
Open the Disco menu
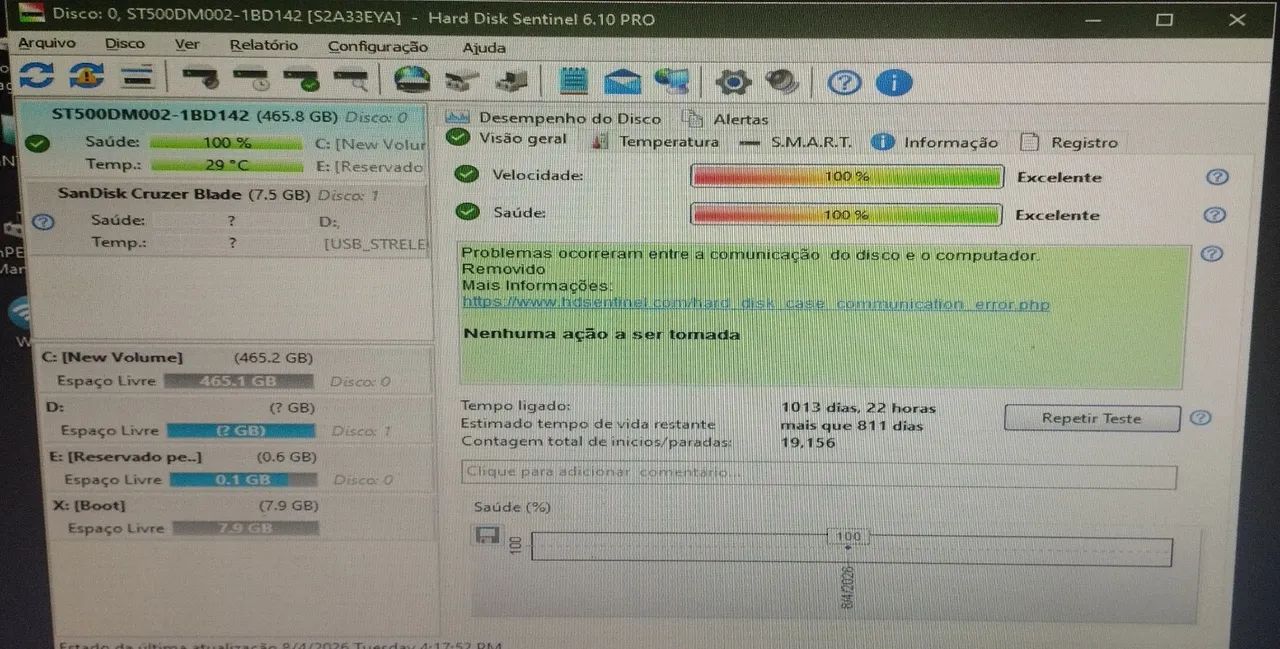[125, 44]
